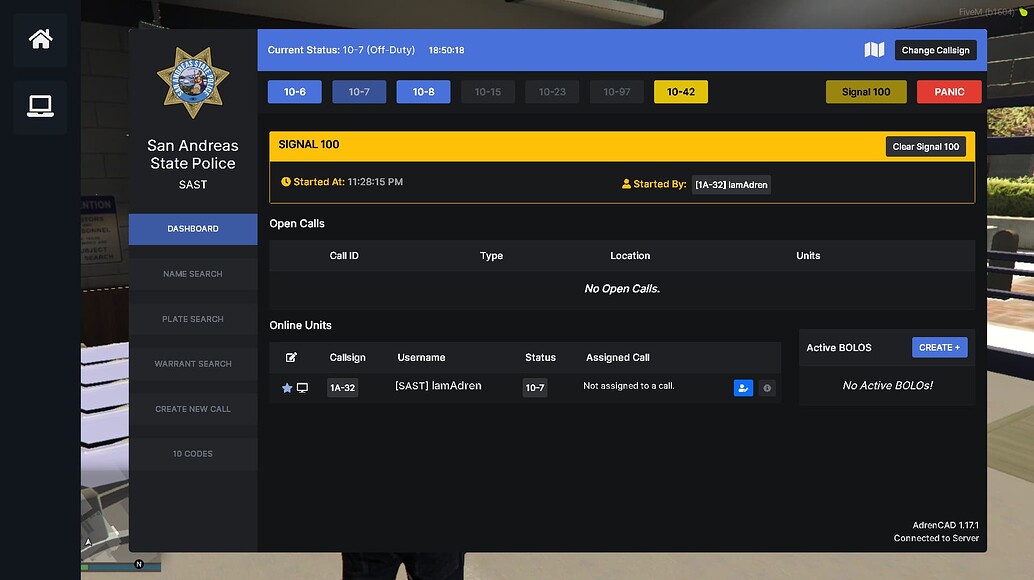The image size is (1034, 580).
Task: Click the star icon beside unit 1A-32
Action: point(287,388)
